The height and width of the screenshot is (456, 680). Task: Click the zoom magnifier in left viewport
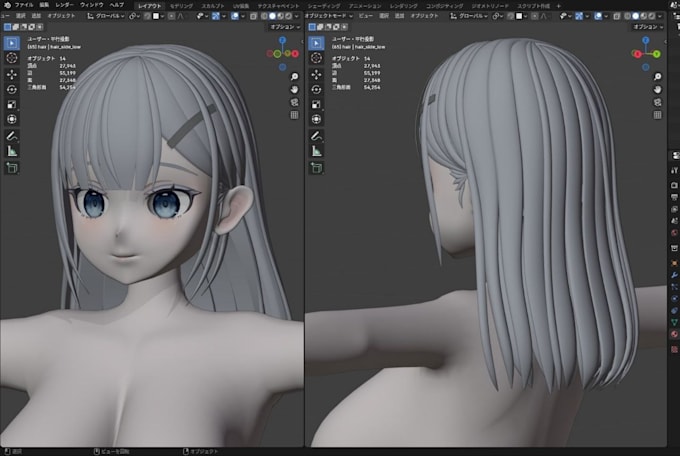294,77
